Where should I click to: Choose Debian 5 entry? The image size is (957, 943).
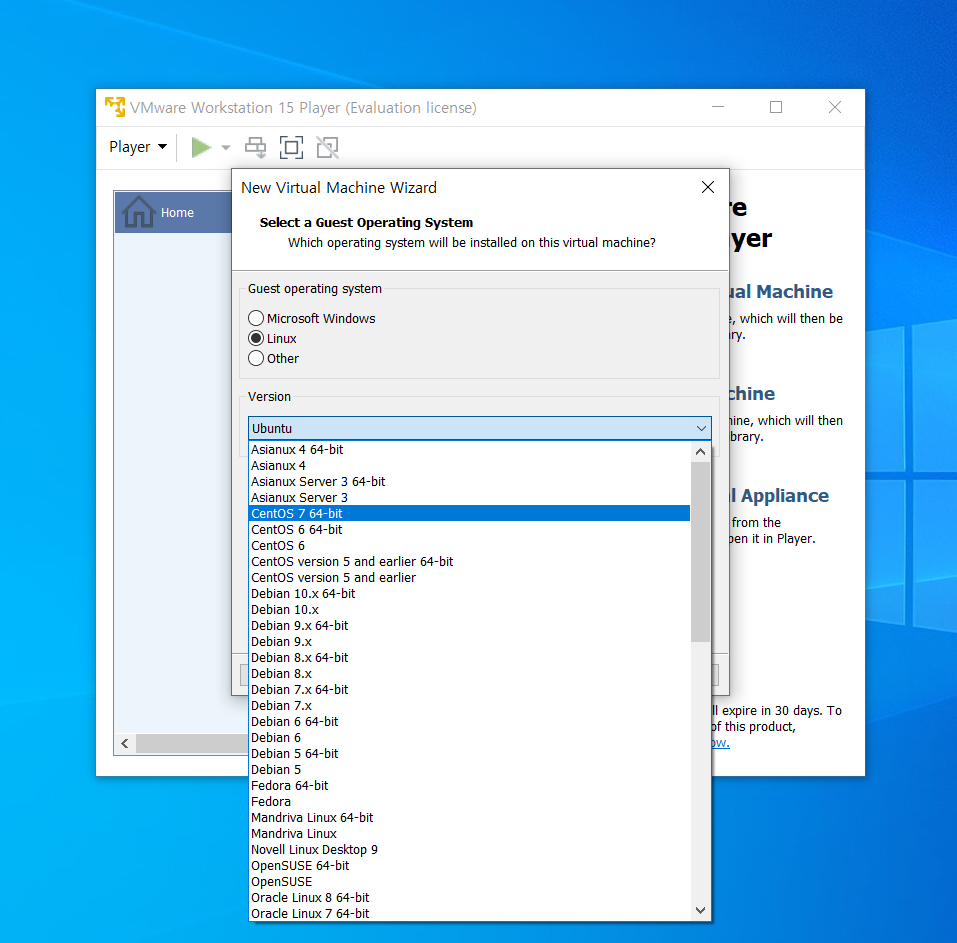[x=470, y=770]
